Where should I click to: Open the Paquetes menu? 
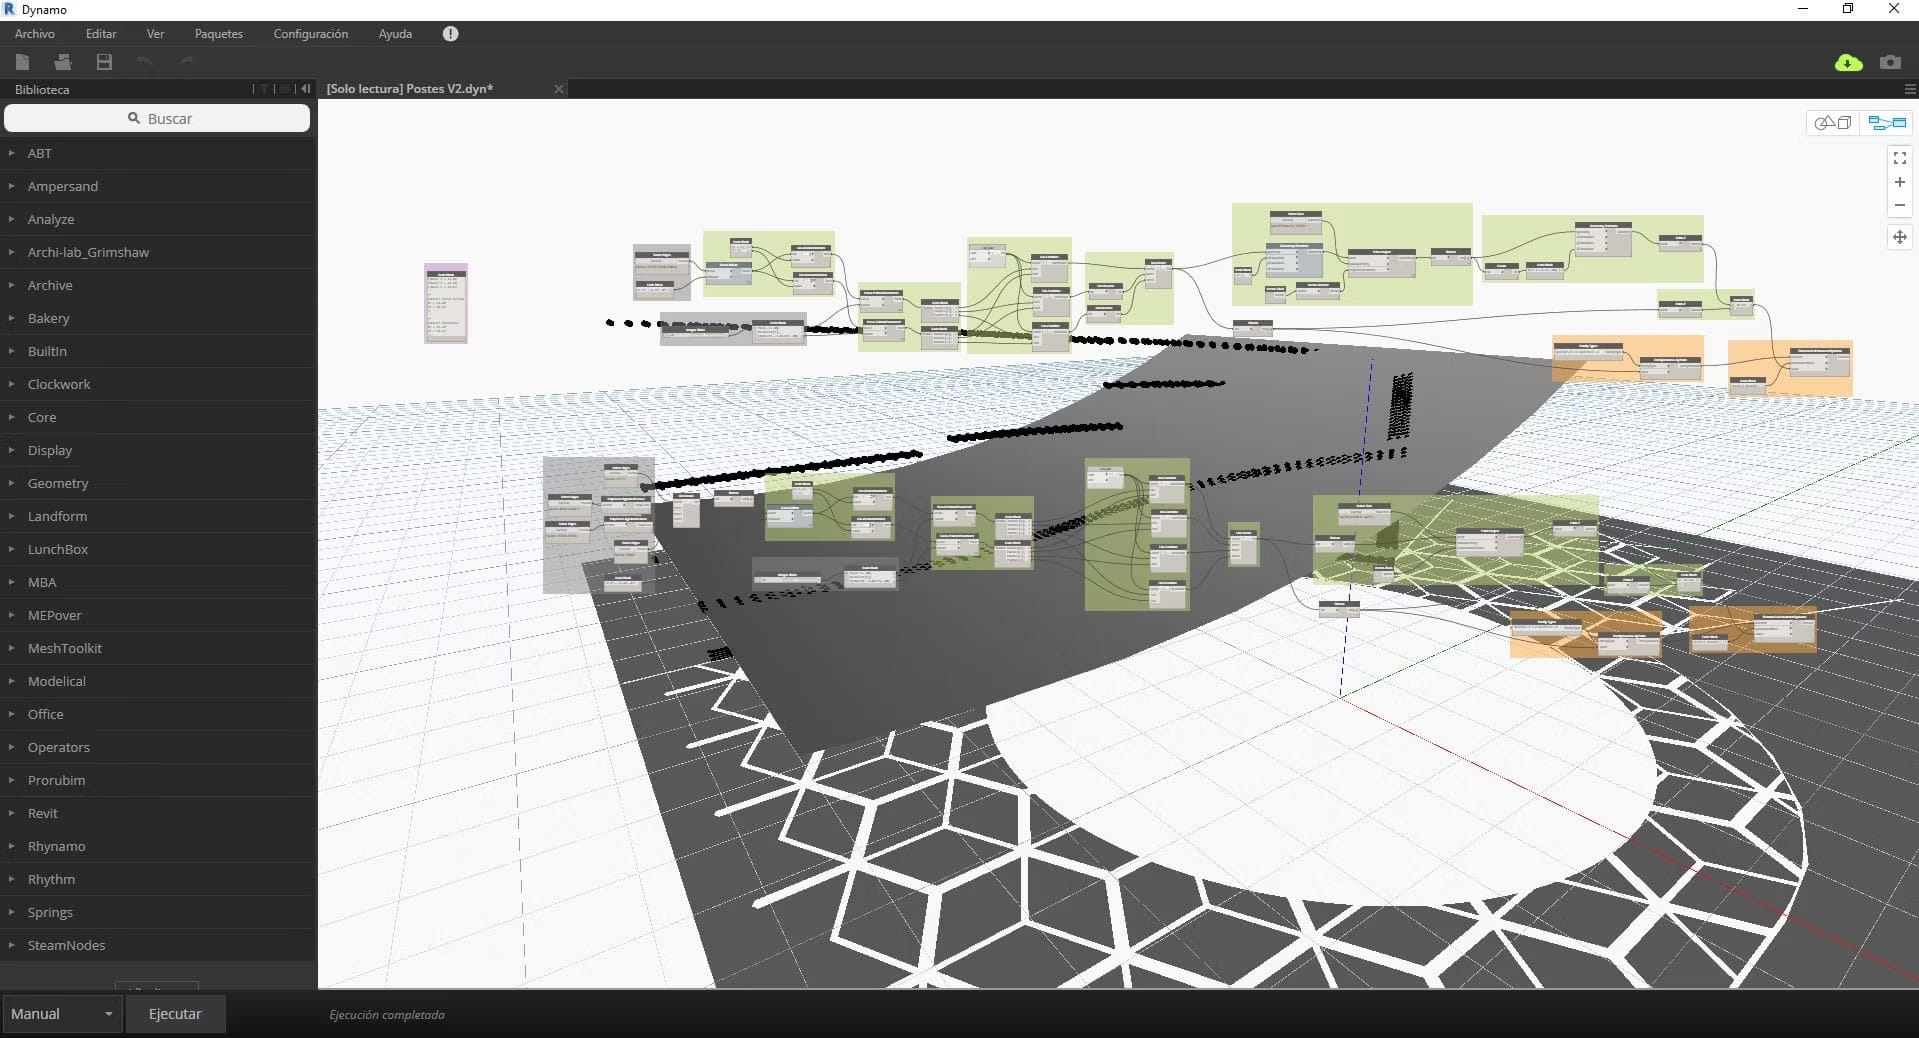[x=218, y=34]
